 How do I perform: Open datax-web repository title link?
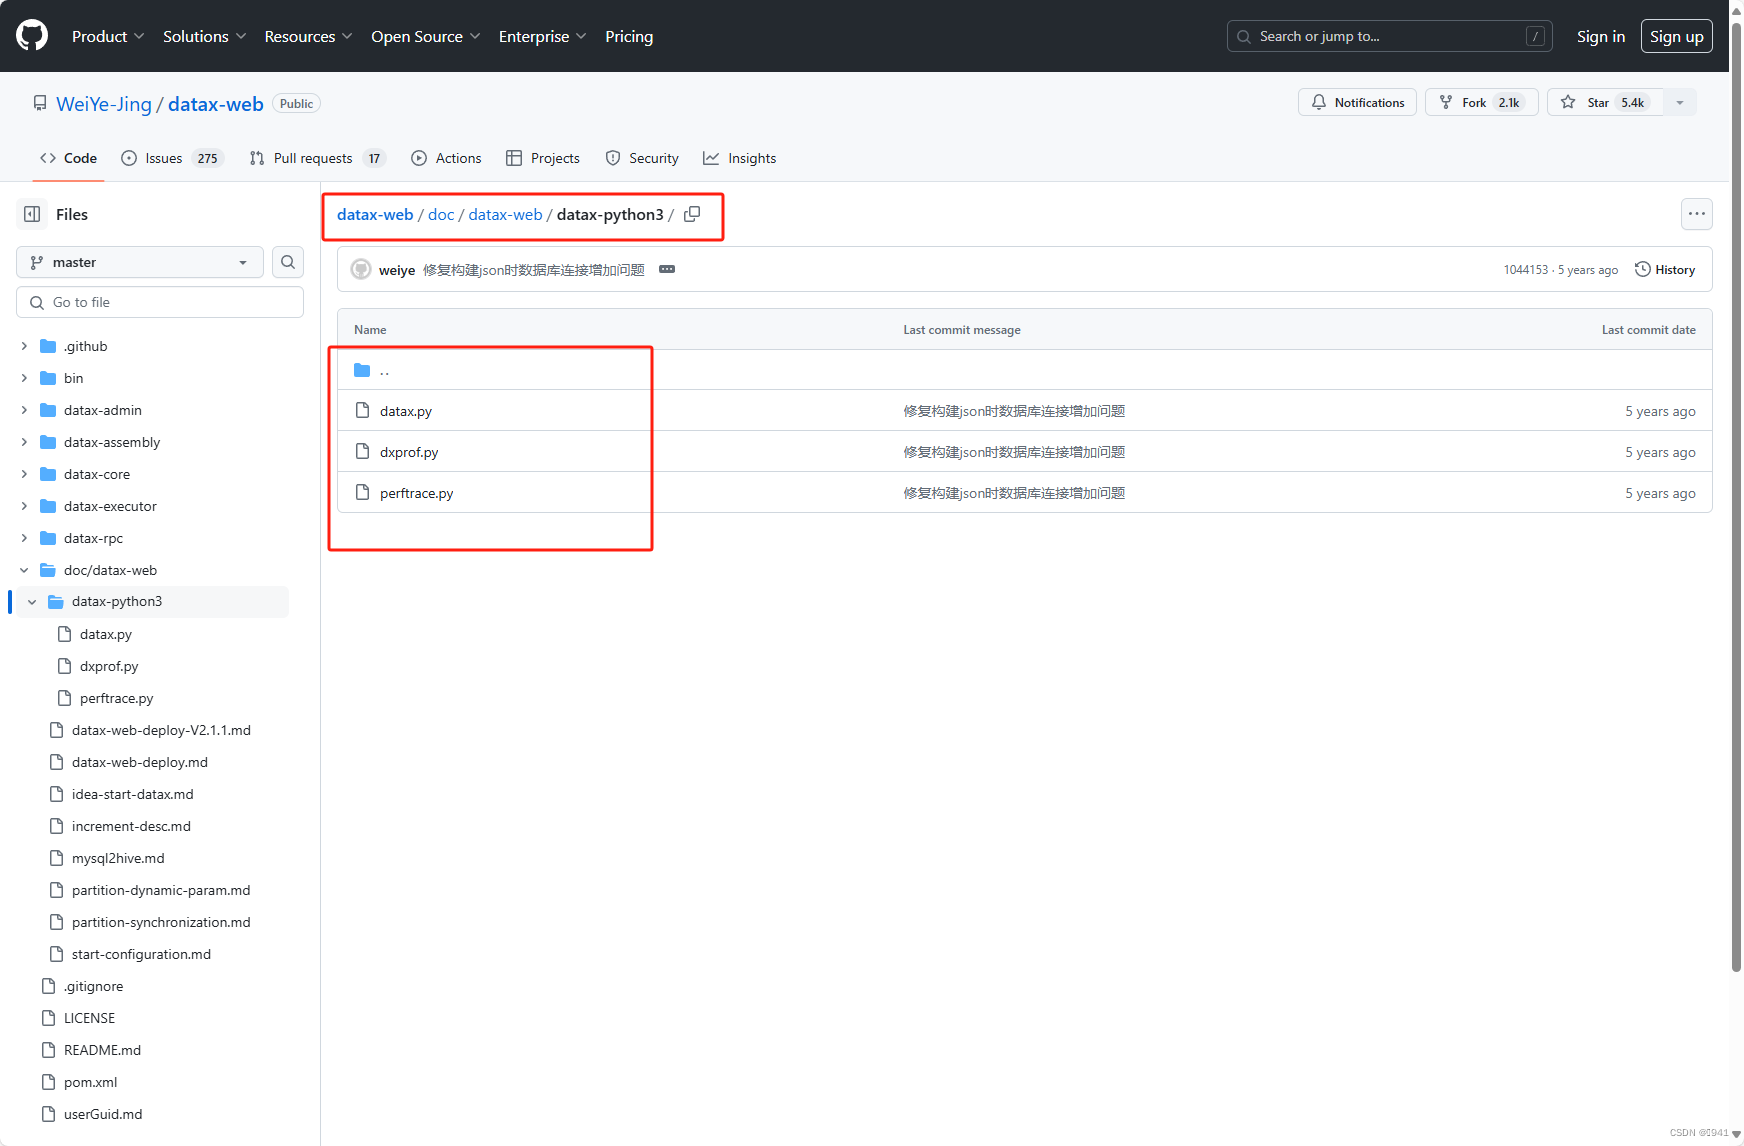pyautogui.click(x=216, y=104)
